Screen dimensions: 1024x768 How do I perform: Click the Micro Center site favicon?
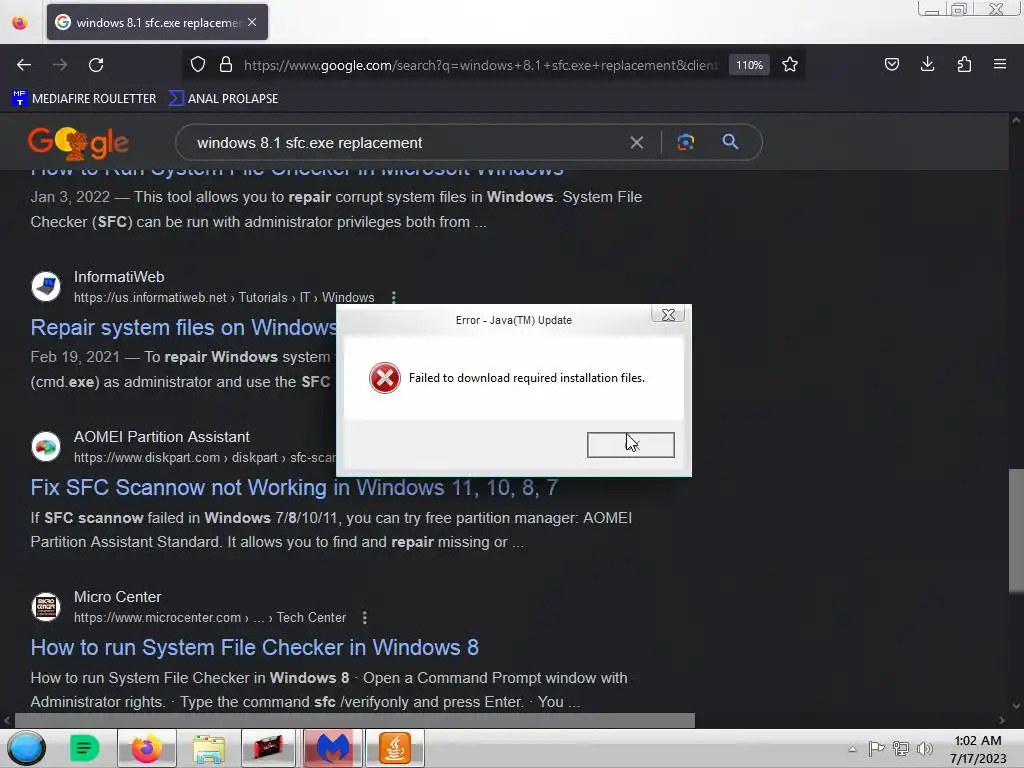click(x=46, y=607)
